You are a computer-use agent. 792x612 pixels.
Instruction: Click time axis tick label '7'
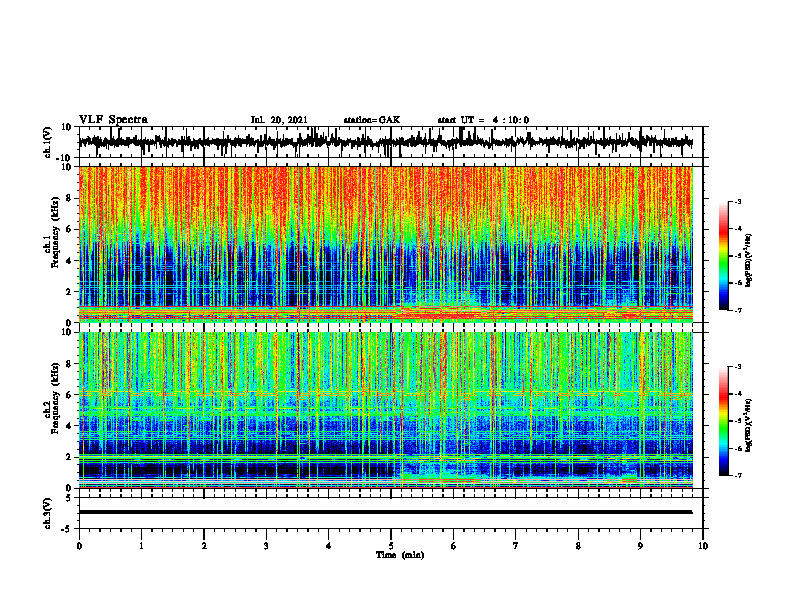click(516, 546)
